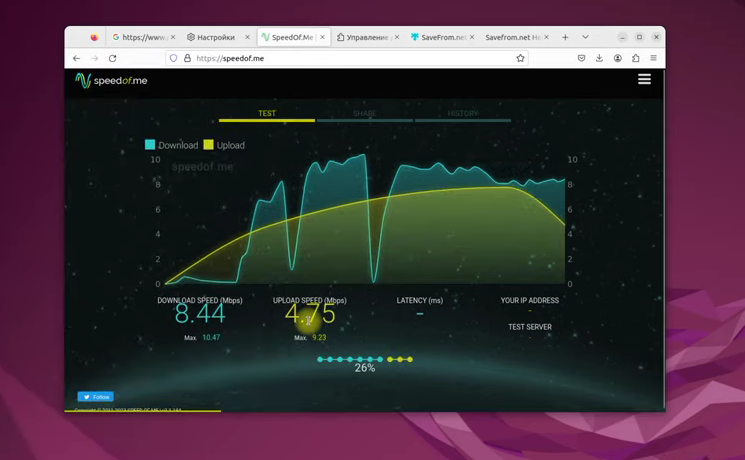This screenshot has width=745, height=460.
Task: Focus the speedof.me address bar
Action: point(347,58)
